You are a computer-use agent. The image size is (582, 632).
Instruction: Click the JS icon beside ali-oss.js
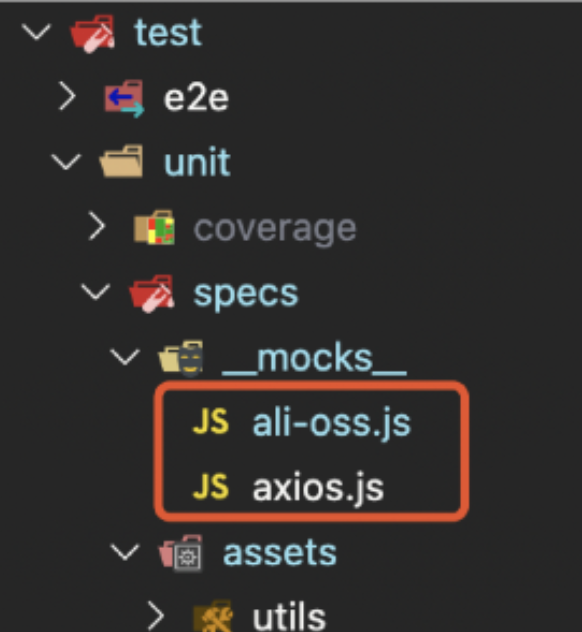[x=210, y=422]
